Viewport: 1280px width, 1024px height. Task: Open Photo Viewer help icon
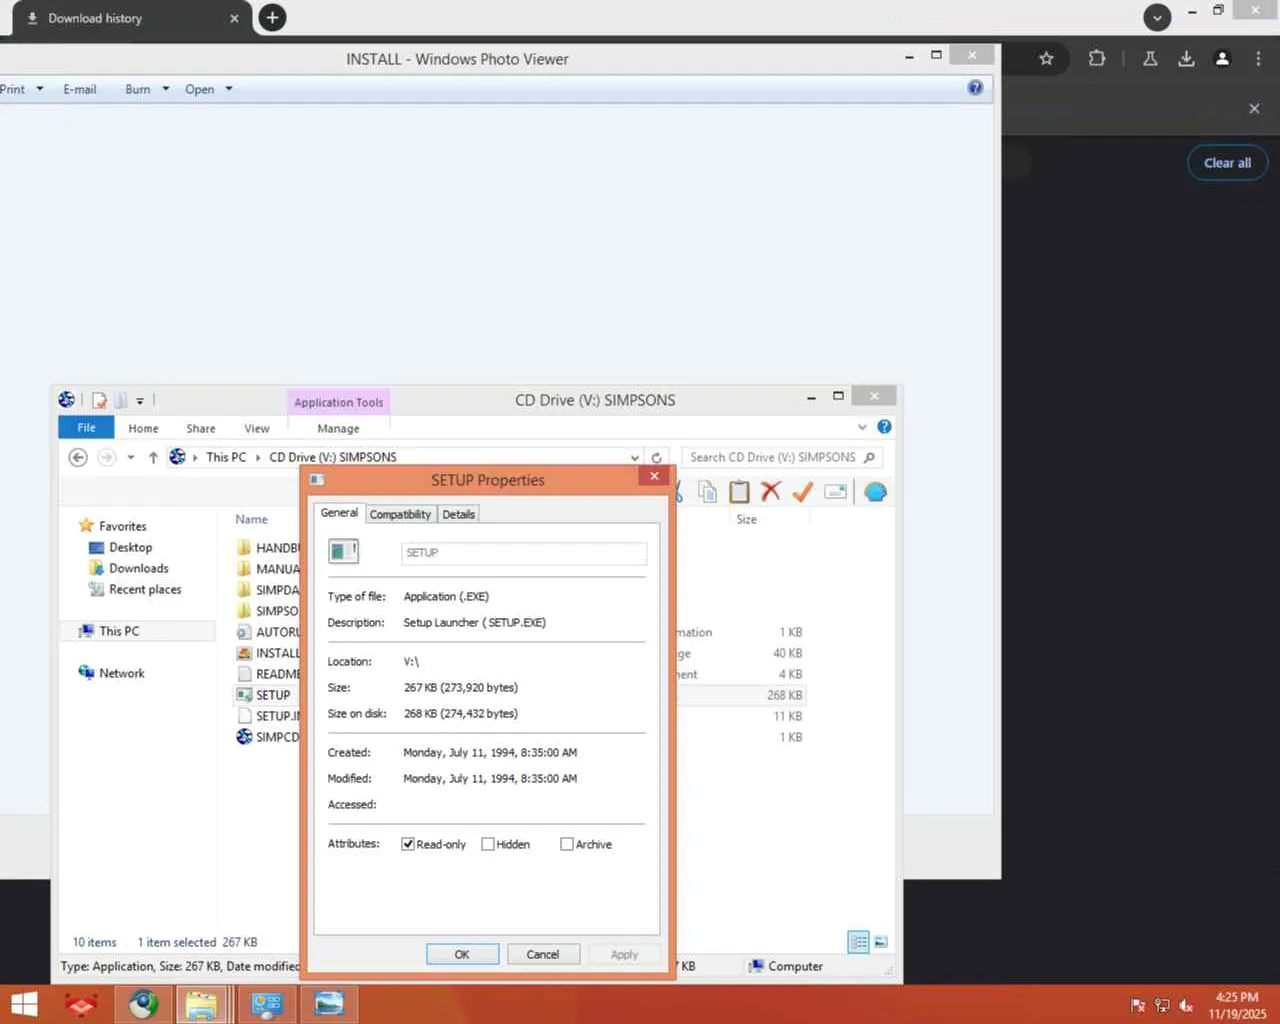coord(975,88)
